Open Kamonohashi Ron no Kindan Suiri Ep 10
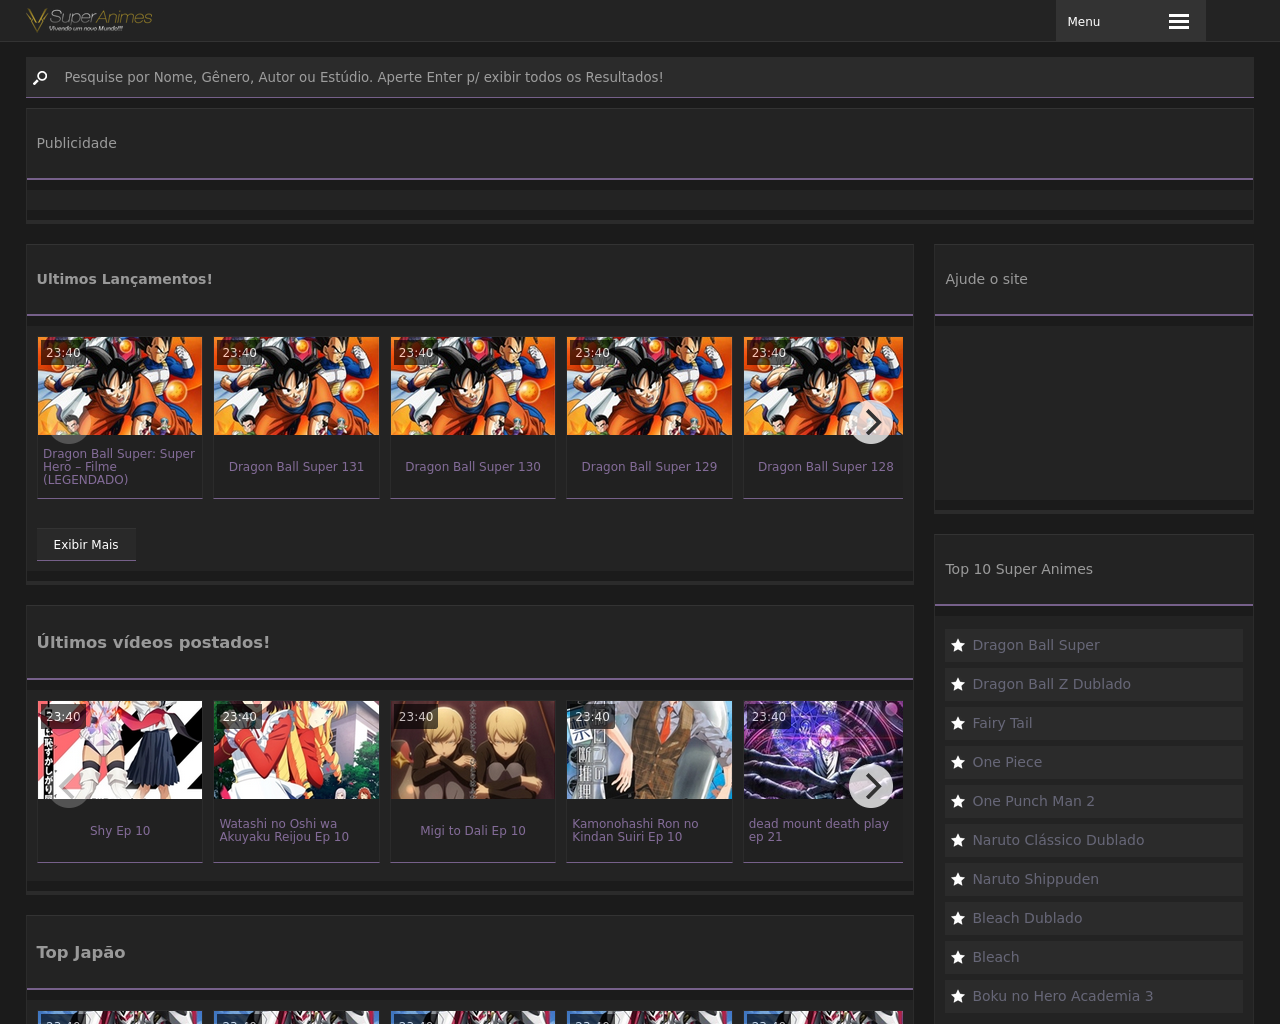 (x=635, y=830)
